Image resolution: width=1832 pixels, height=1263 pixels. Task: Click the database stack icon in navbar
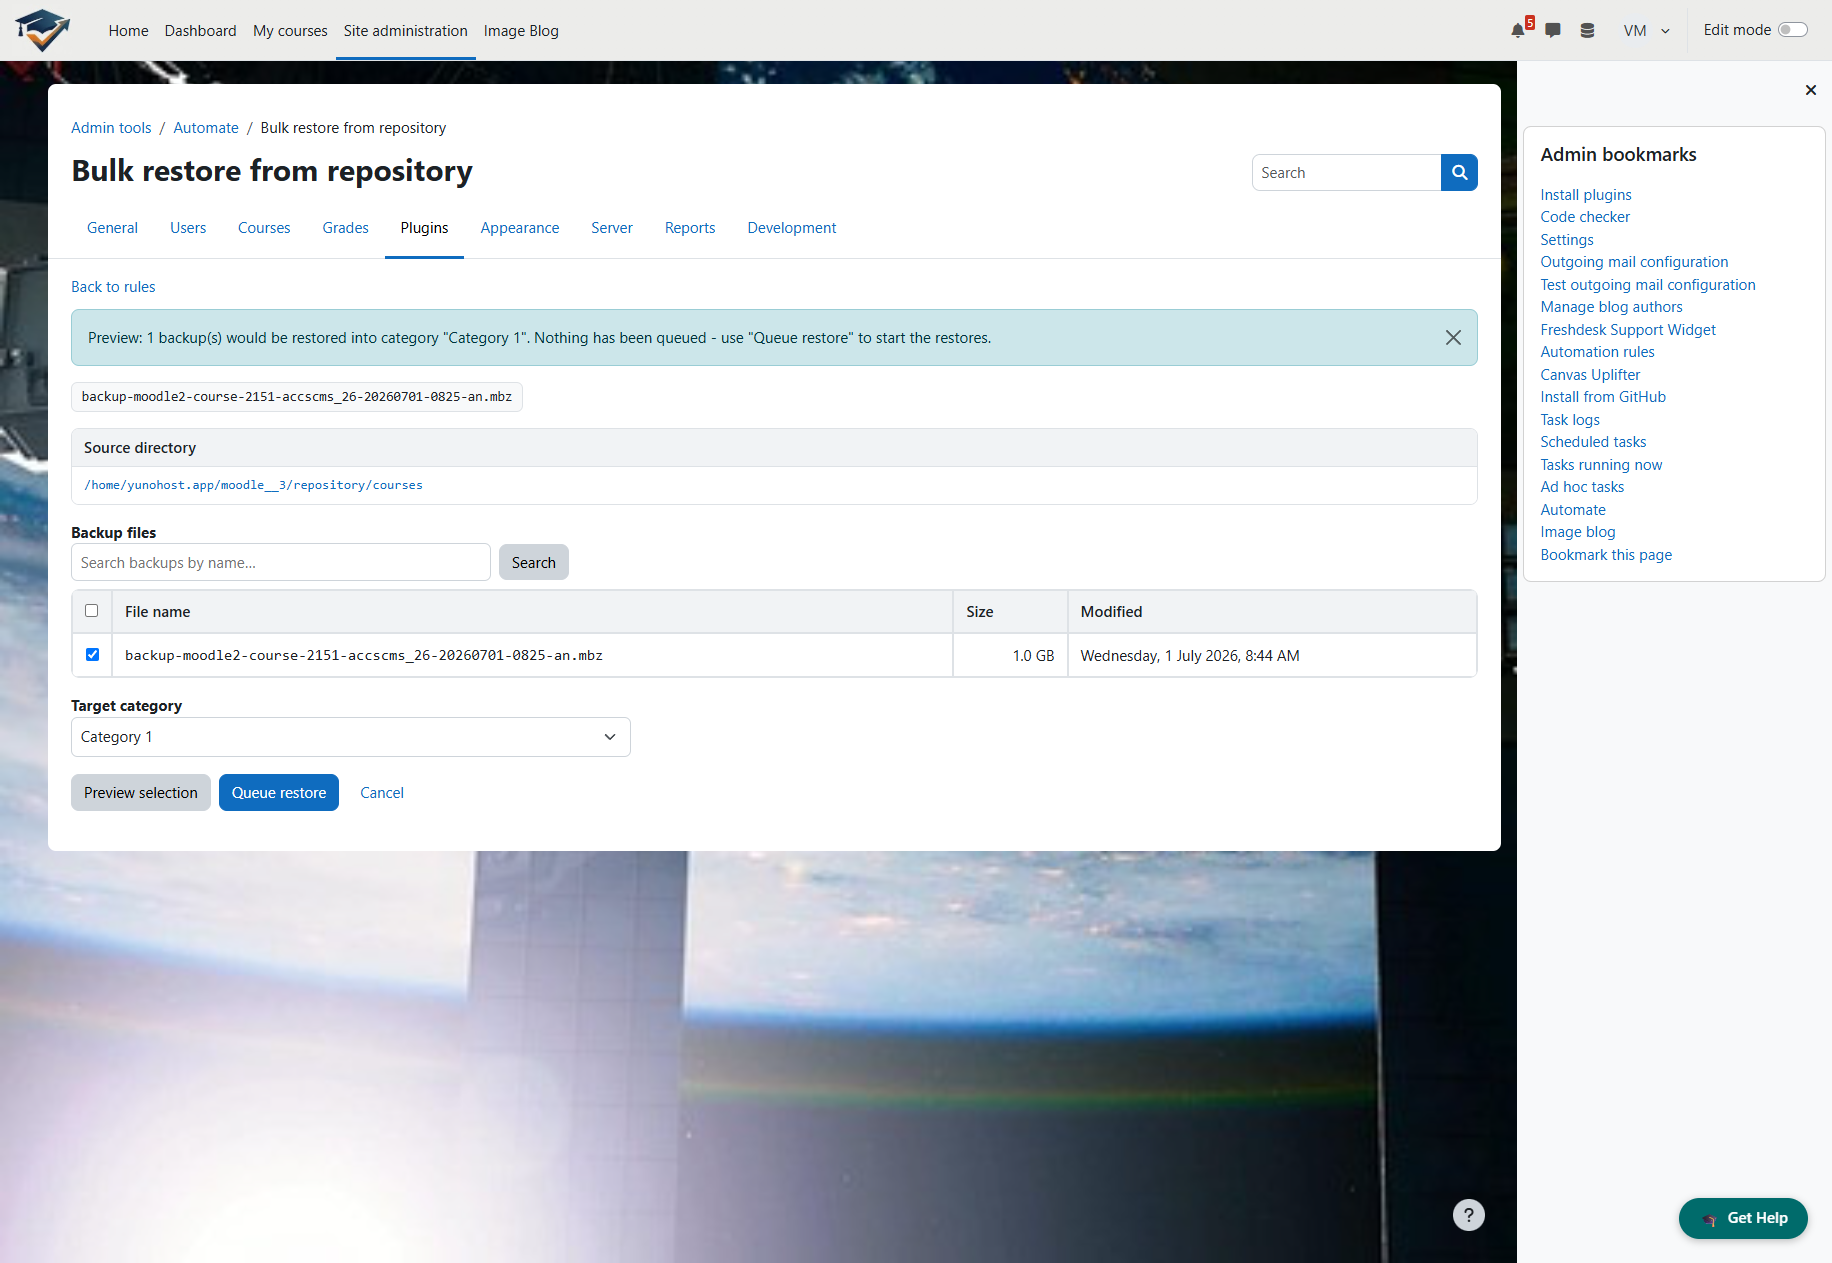(x=1587, y=30)
